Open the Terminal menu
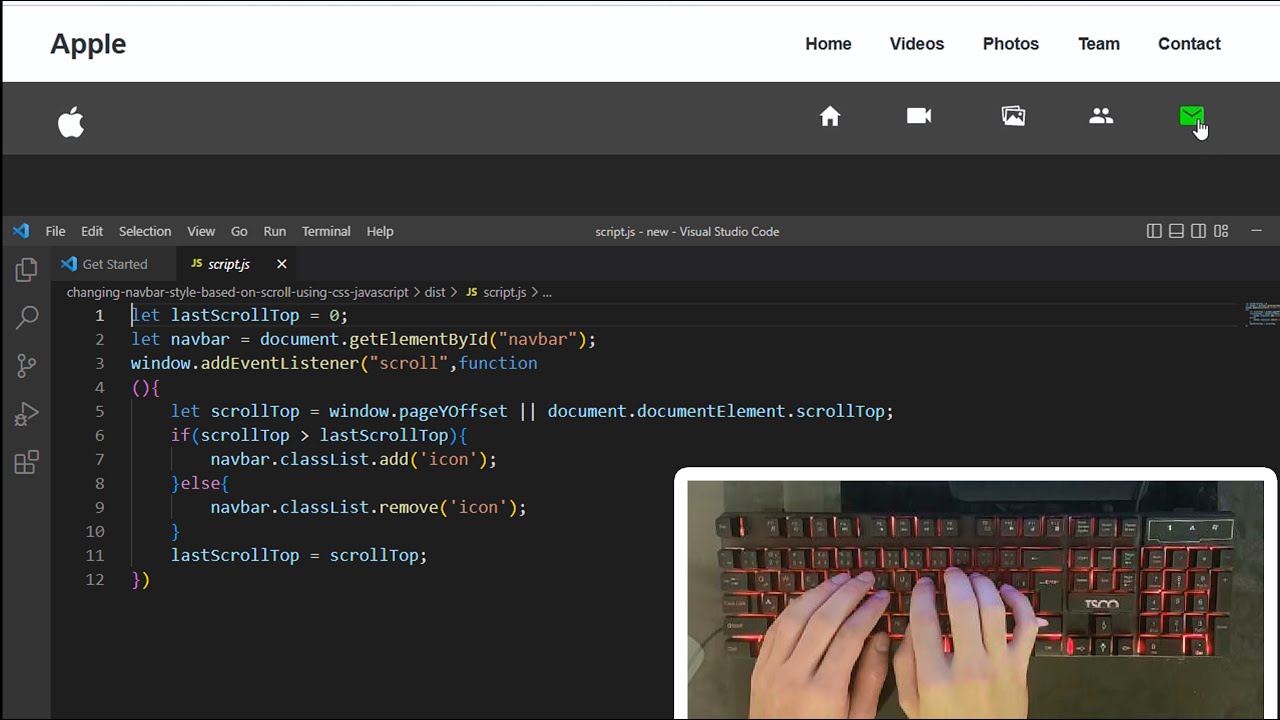Image resolution: width=1280 pixels, height=720 pixels. 326,231
